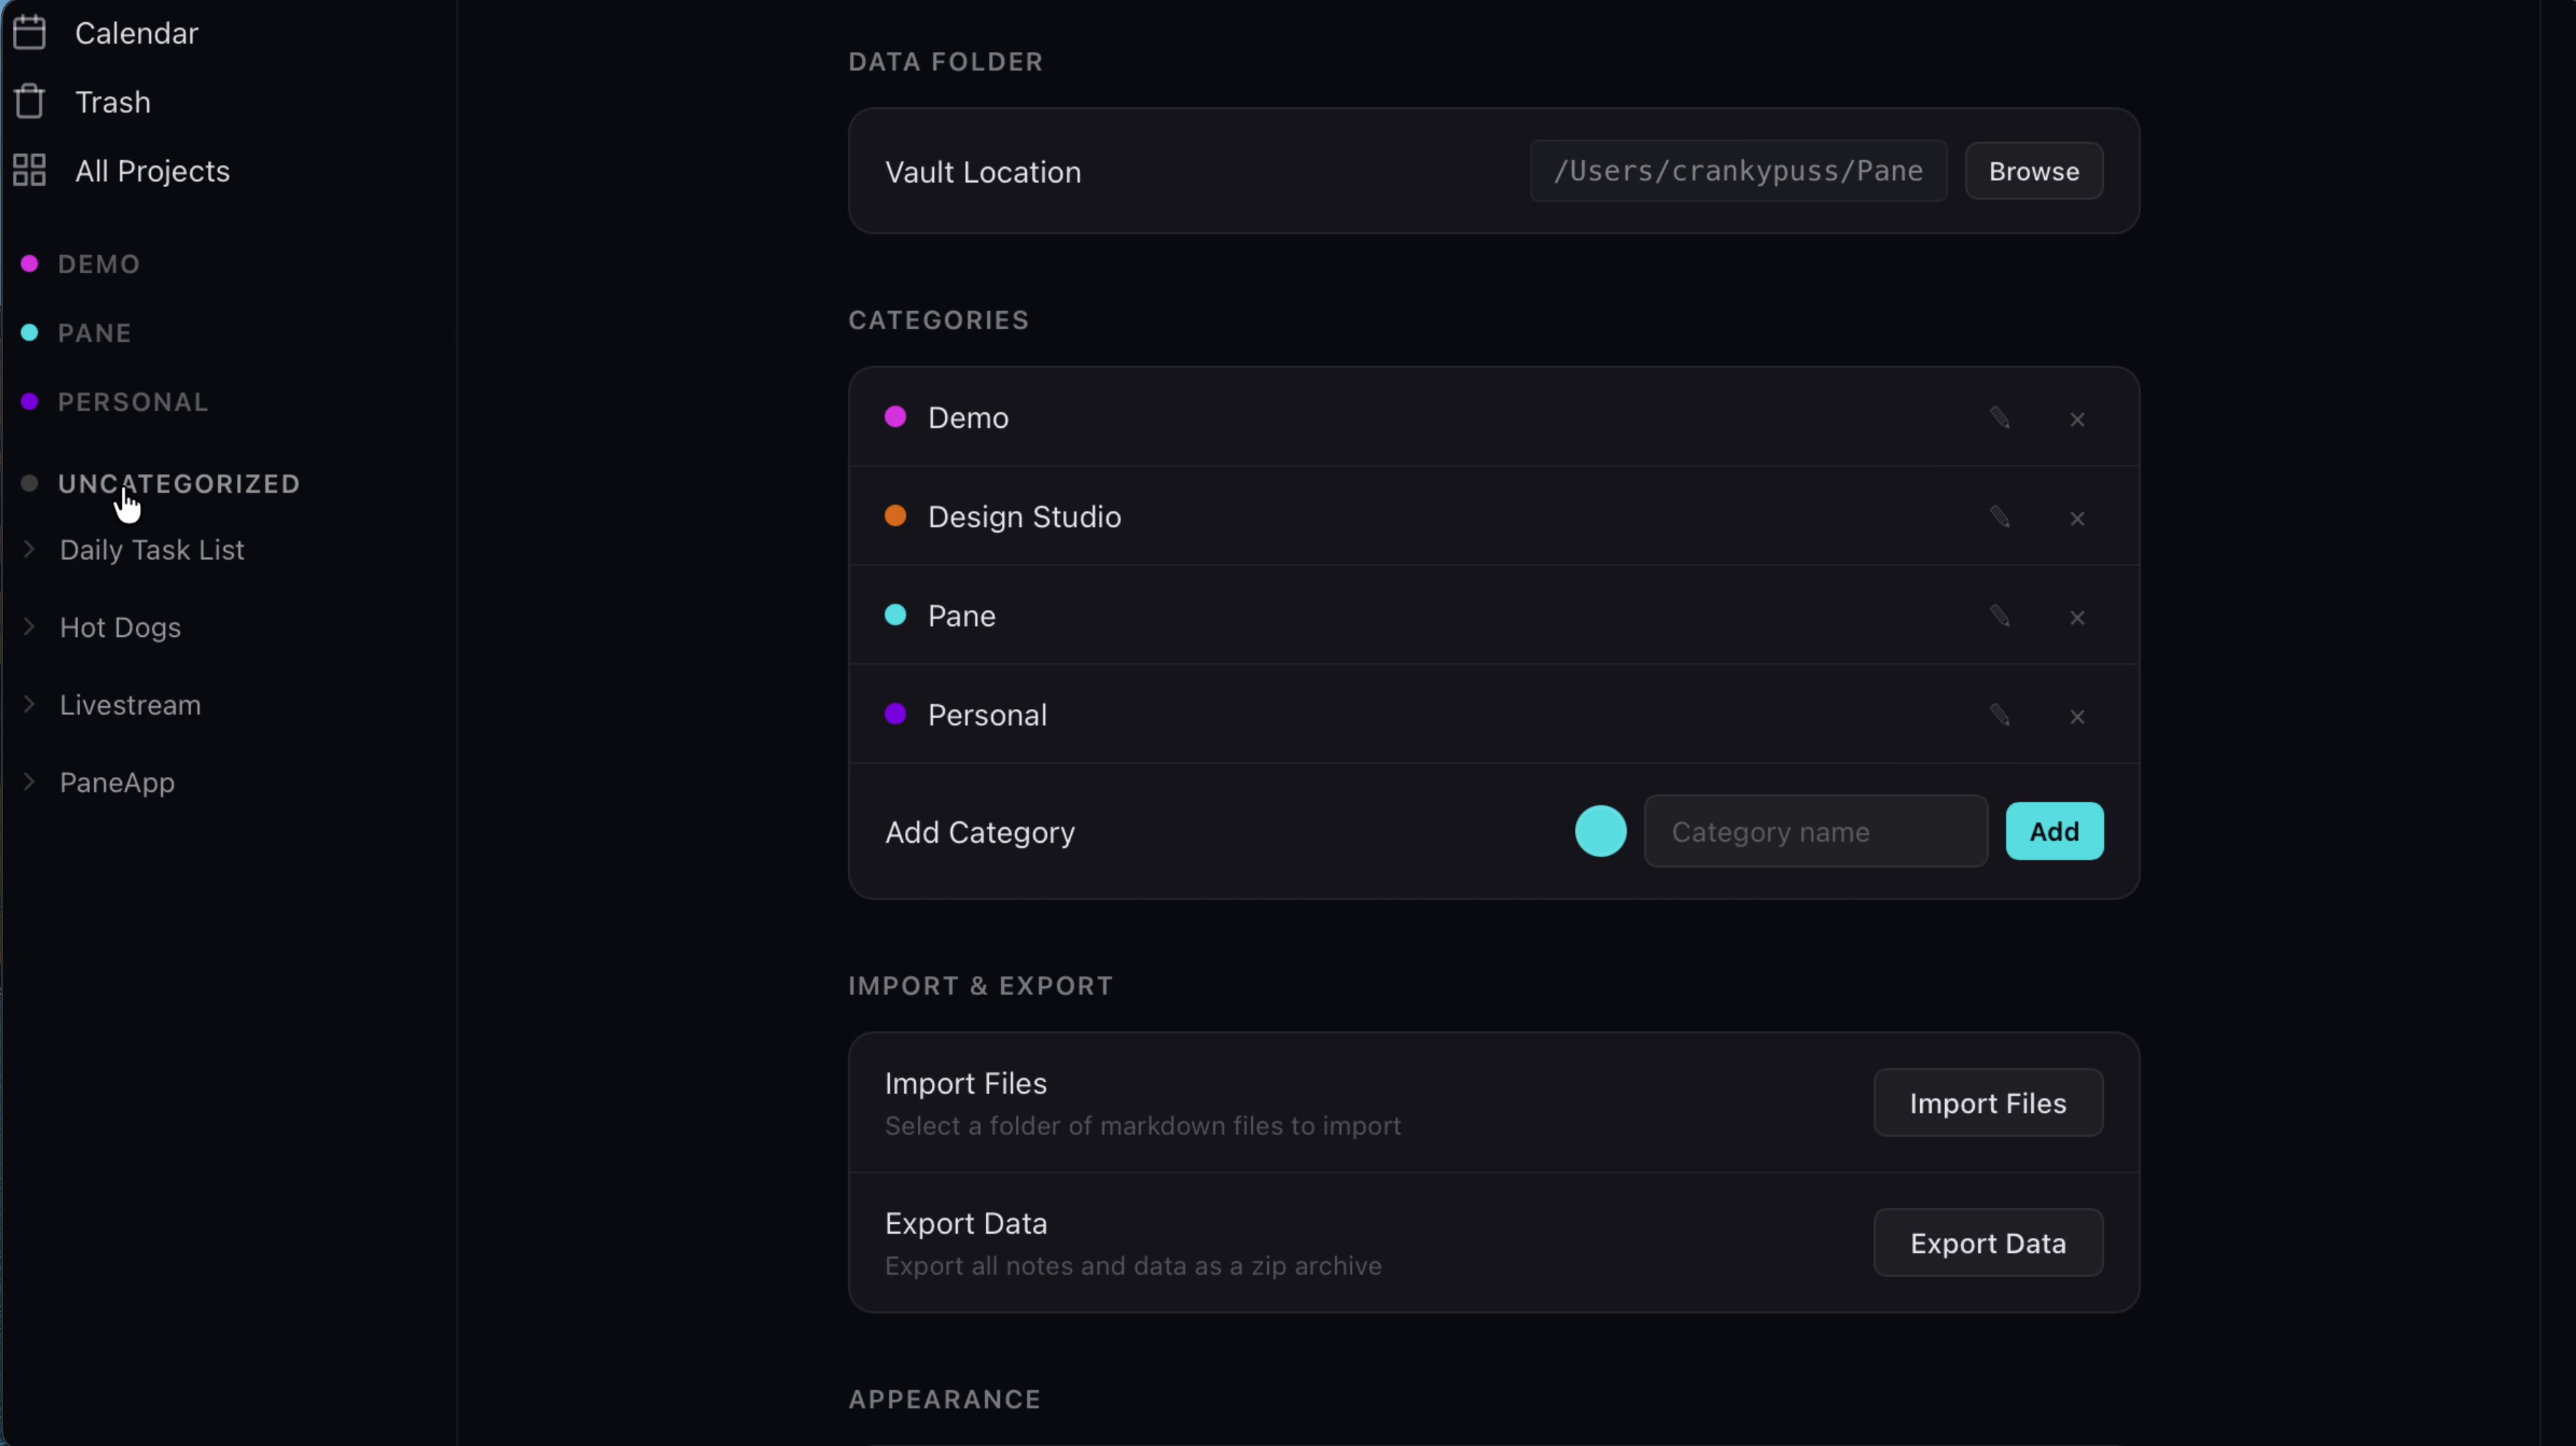Delete the Demo category

2077,419
